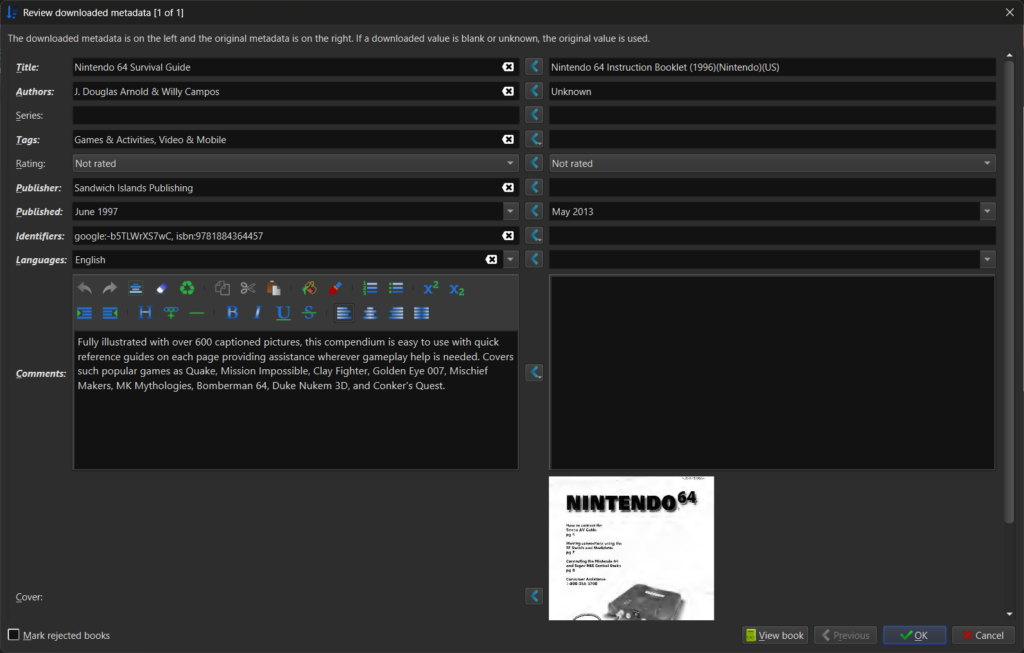This screenshot has width=1024, height=653.
Task: Decrease indentation in comments
Action: tap(110, 313)
